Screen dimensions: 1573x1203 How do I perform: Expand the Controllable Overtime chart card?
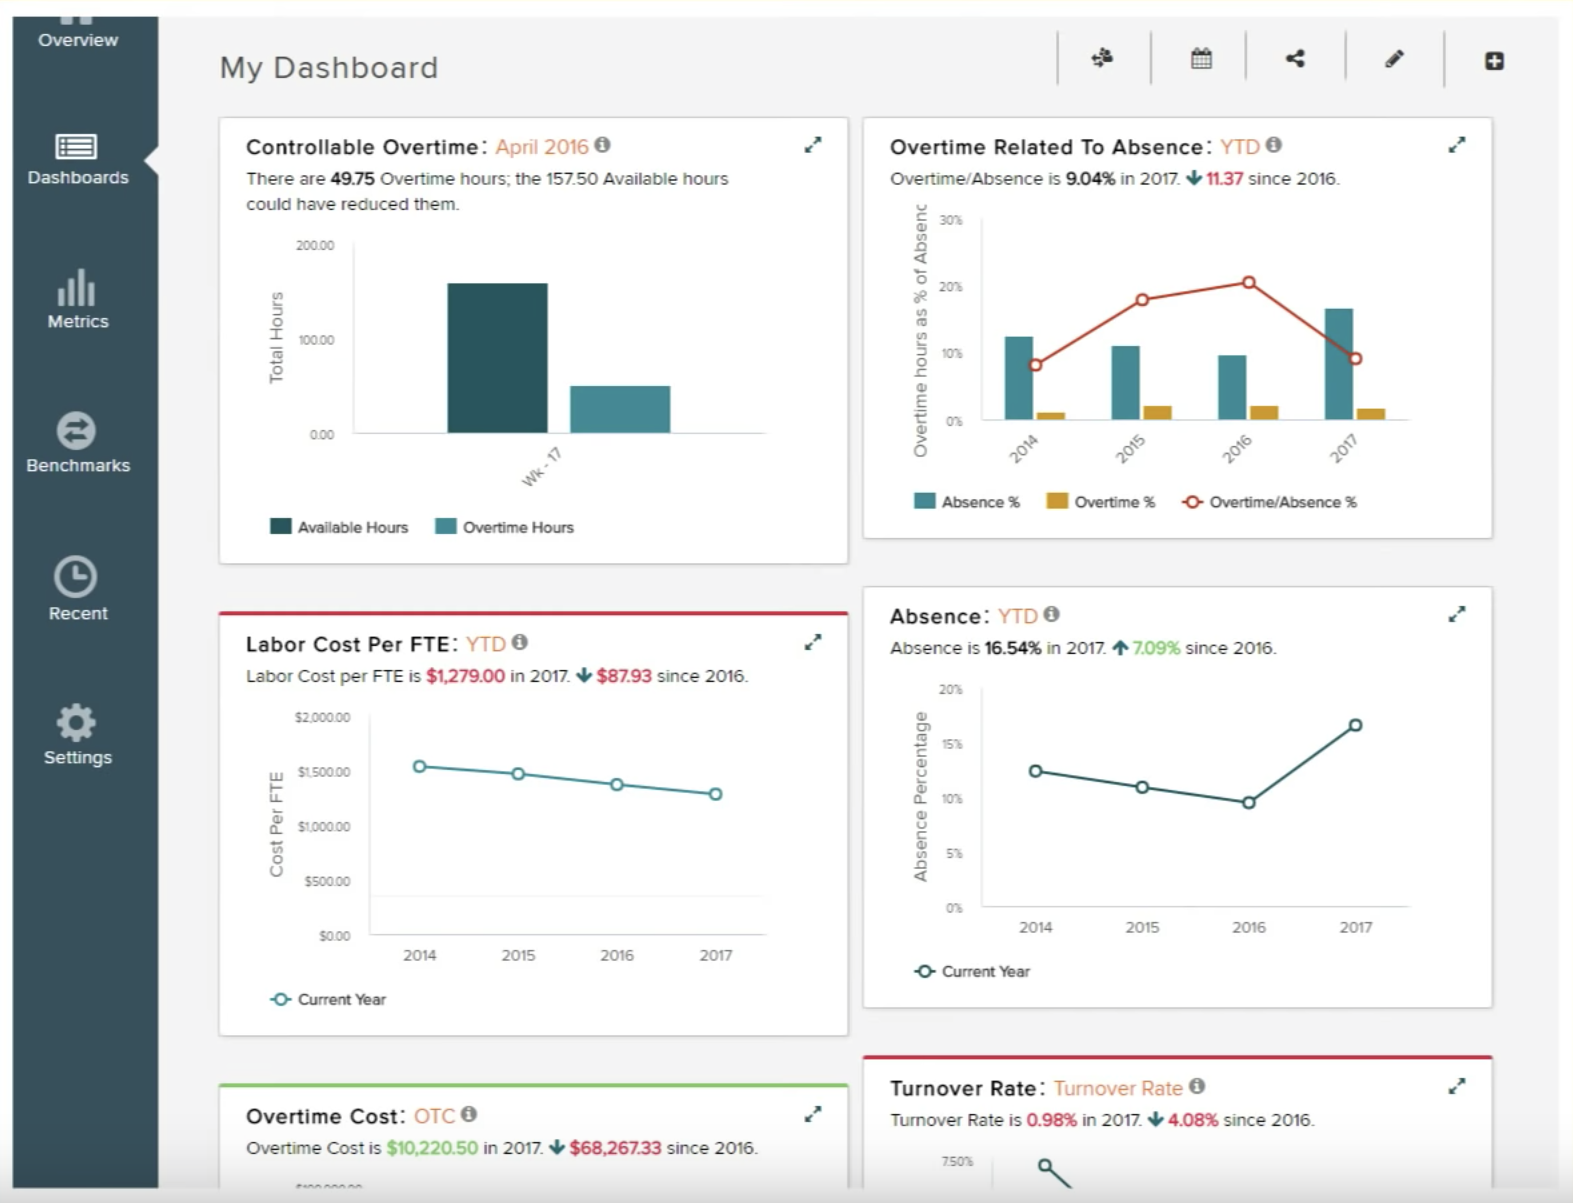pyautogui.click(x=813, y=145)
